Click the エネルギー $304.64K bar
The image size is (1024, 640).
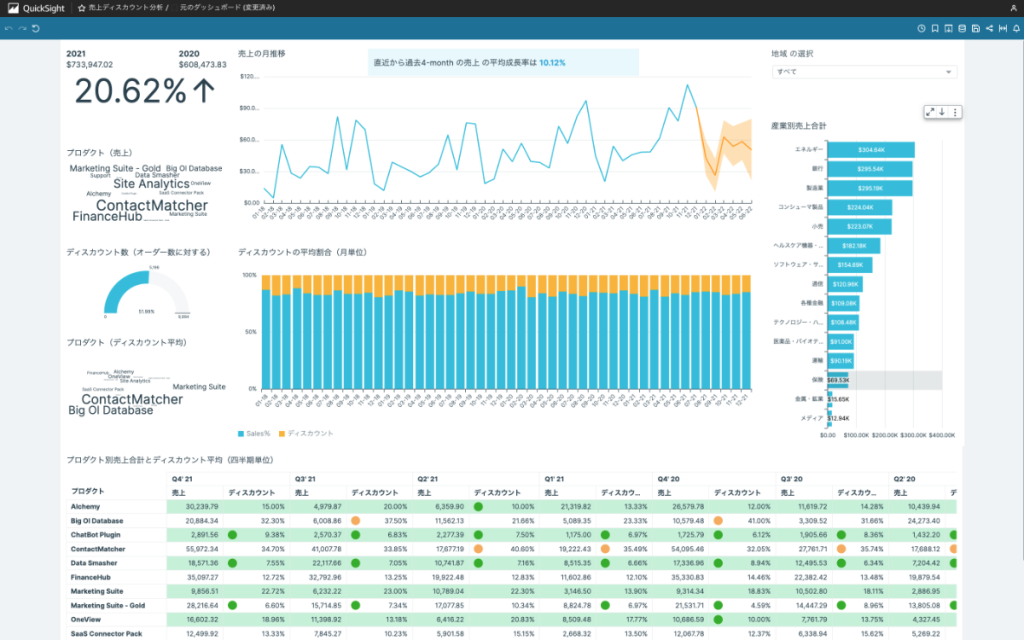pos(871,150)
